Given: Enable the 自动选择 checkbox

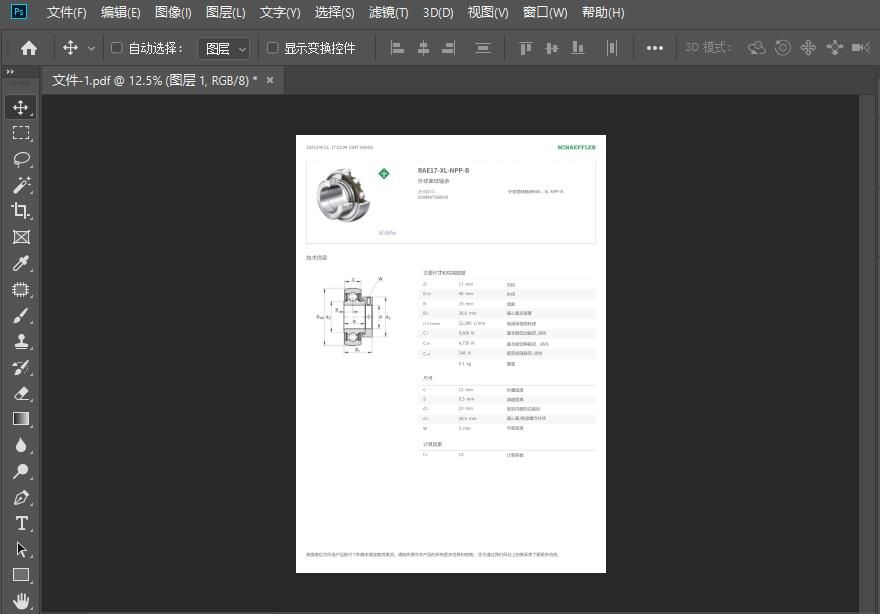Looking at the screenshot, I should click(x=116, y=48).
